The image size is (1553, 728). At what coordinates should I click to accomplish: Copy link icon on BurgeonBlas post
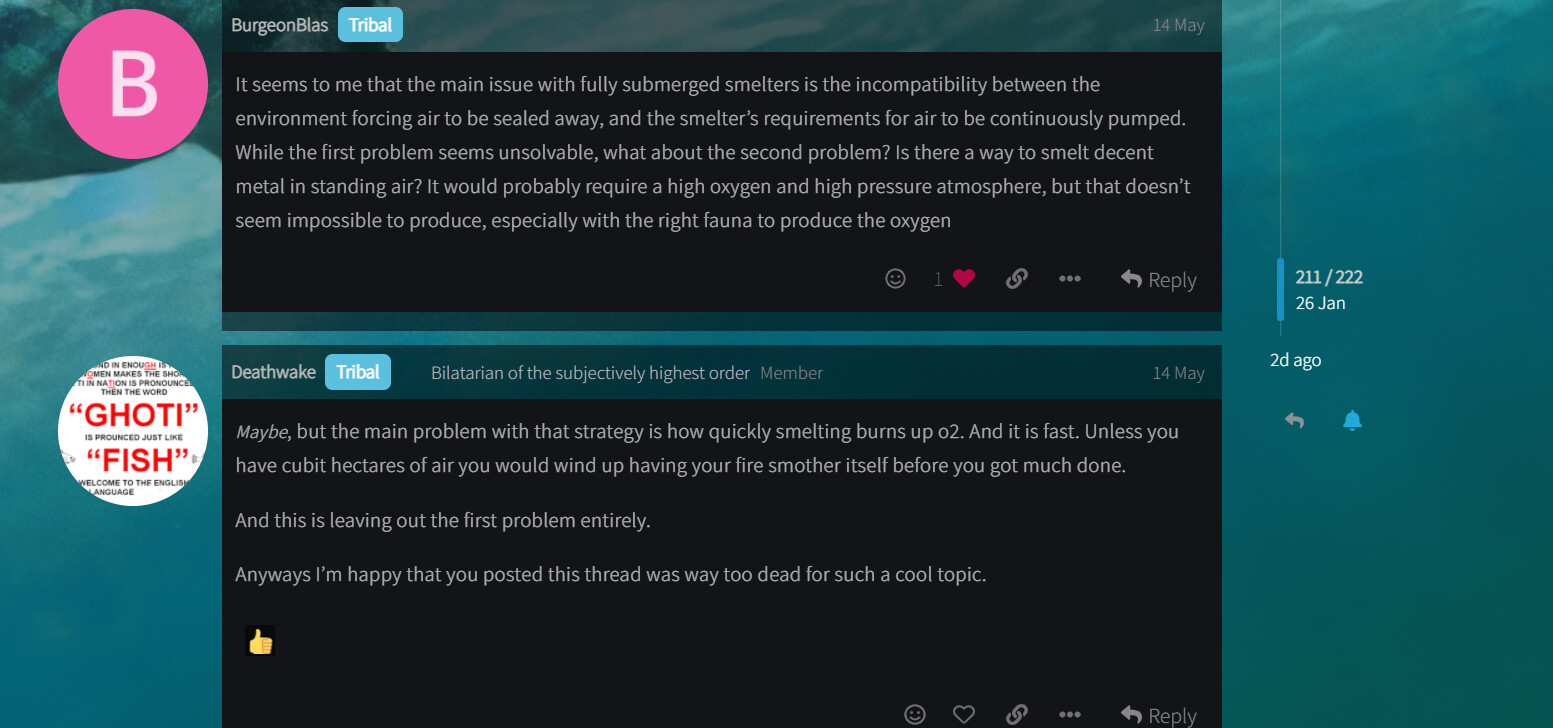click(x=1016, y=279)
